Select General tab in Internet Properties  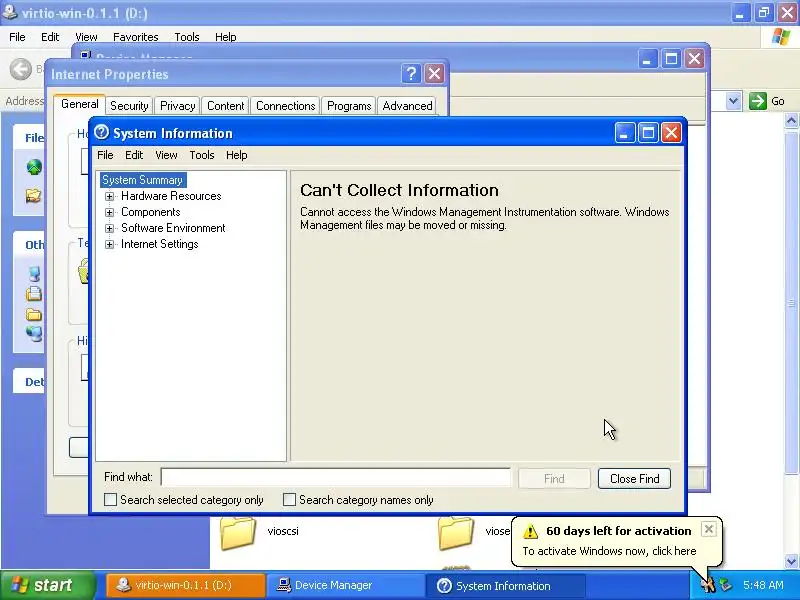(x=80, y=104)
